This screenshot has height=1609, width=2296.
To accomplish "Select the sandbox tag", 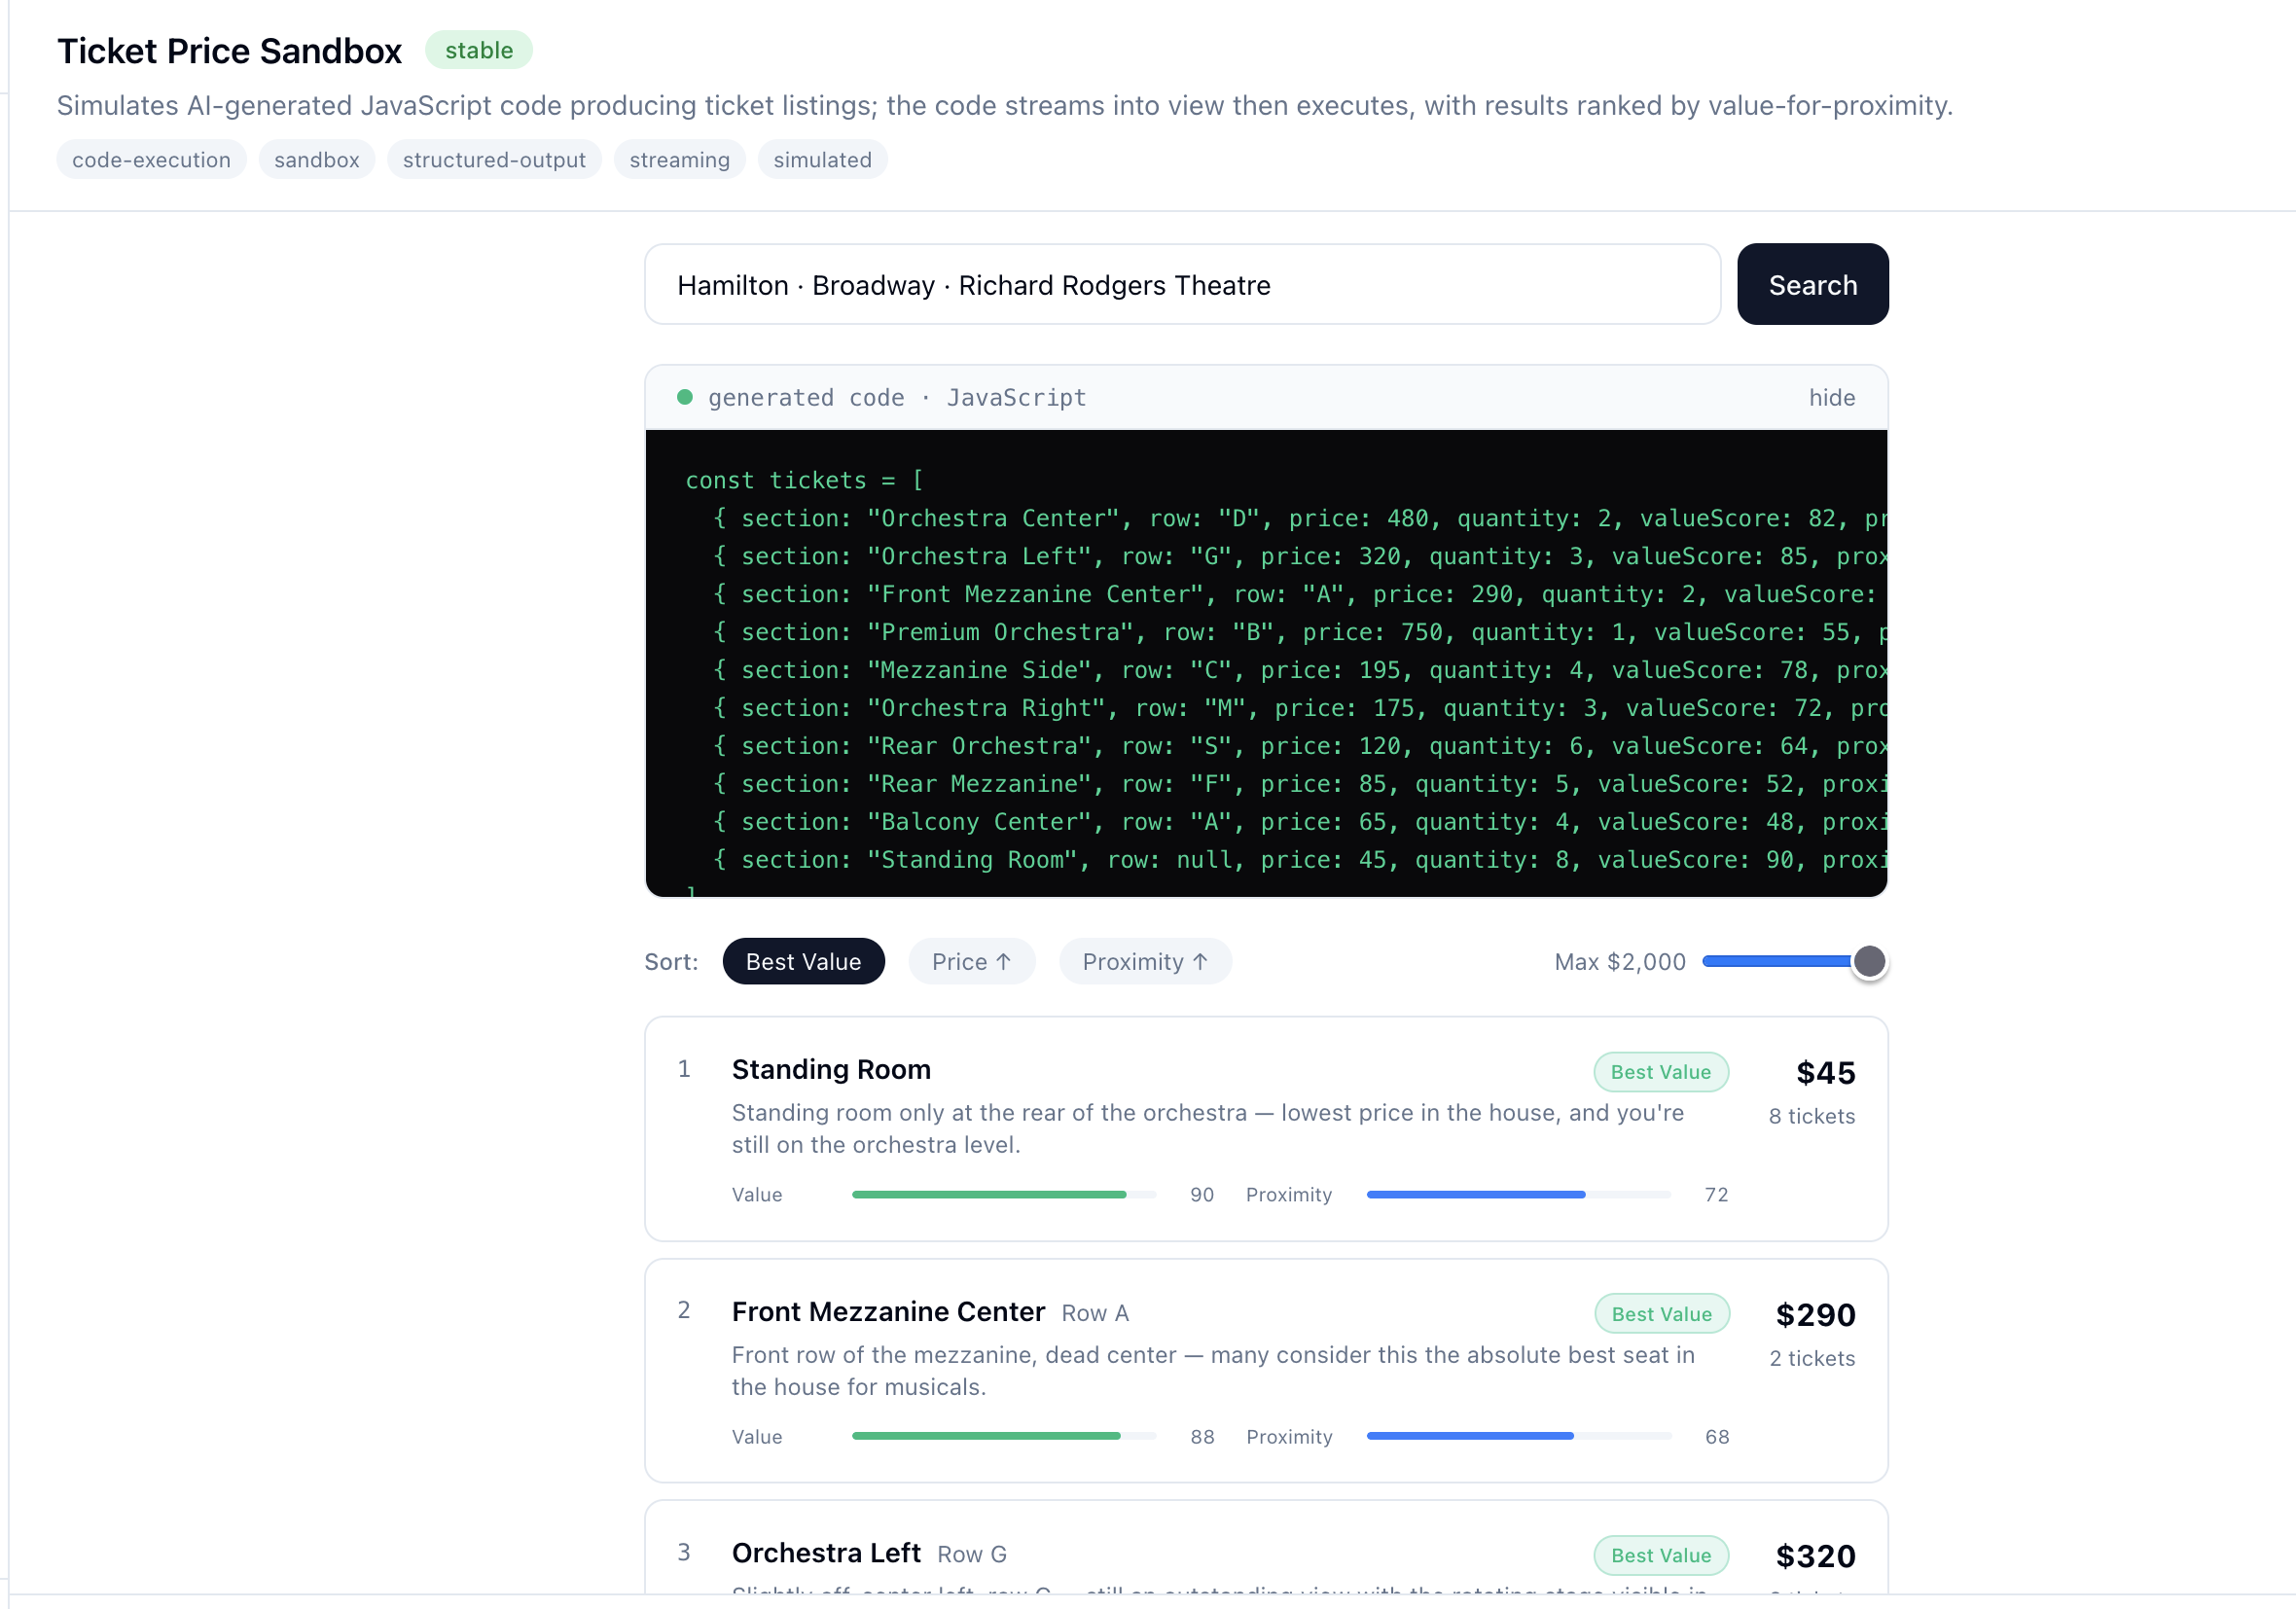I will click(x=316, y=160).
